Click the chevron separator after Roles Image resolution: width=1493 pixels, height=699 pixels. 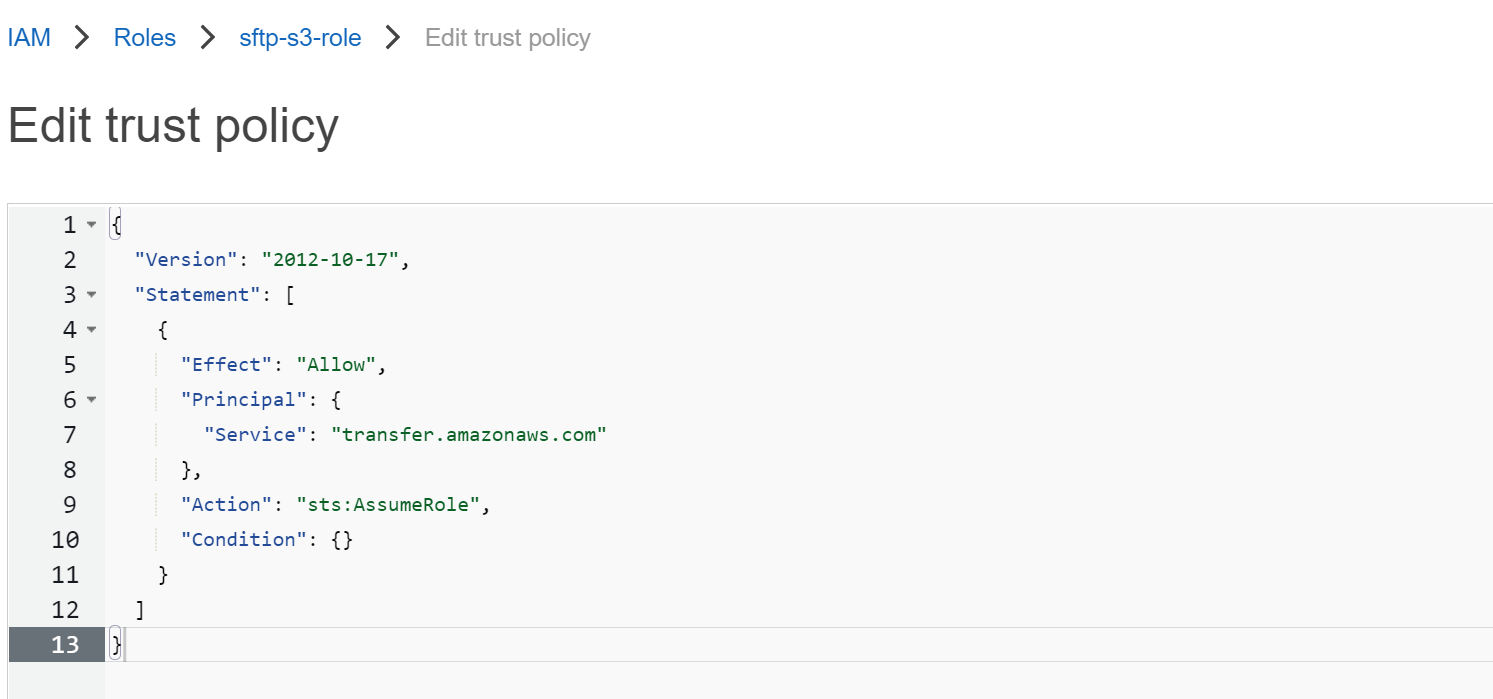pyautogui.click(x=208, y=38)
